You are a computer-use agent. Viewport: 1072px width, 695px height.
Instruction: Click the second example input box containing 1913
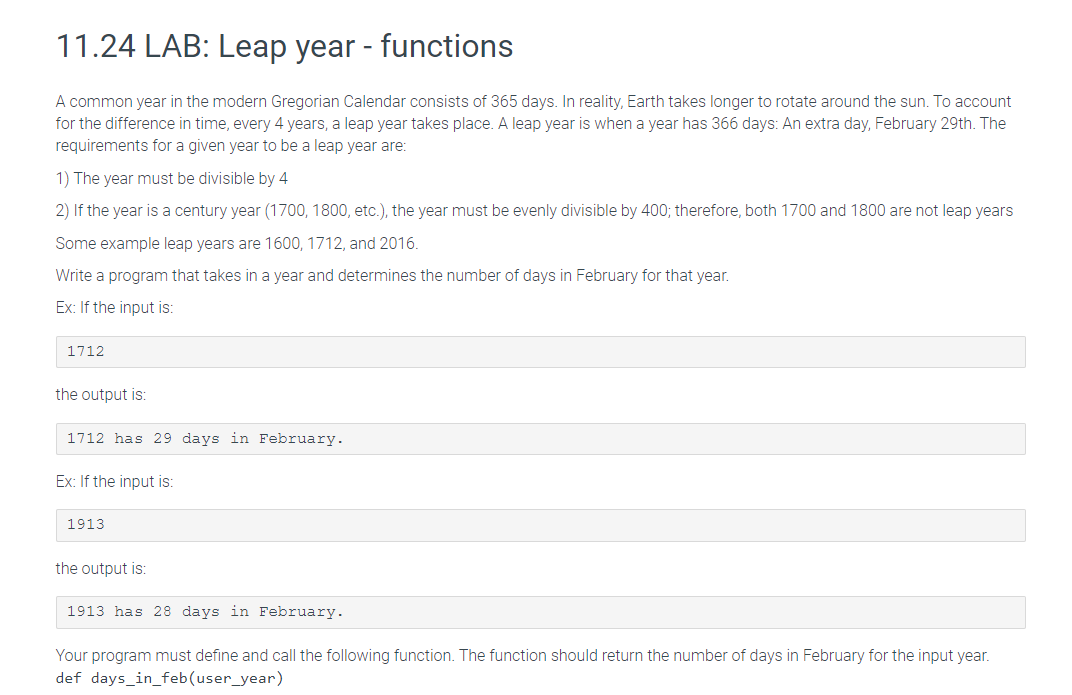coord(540,526)
